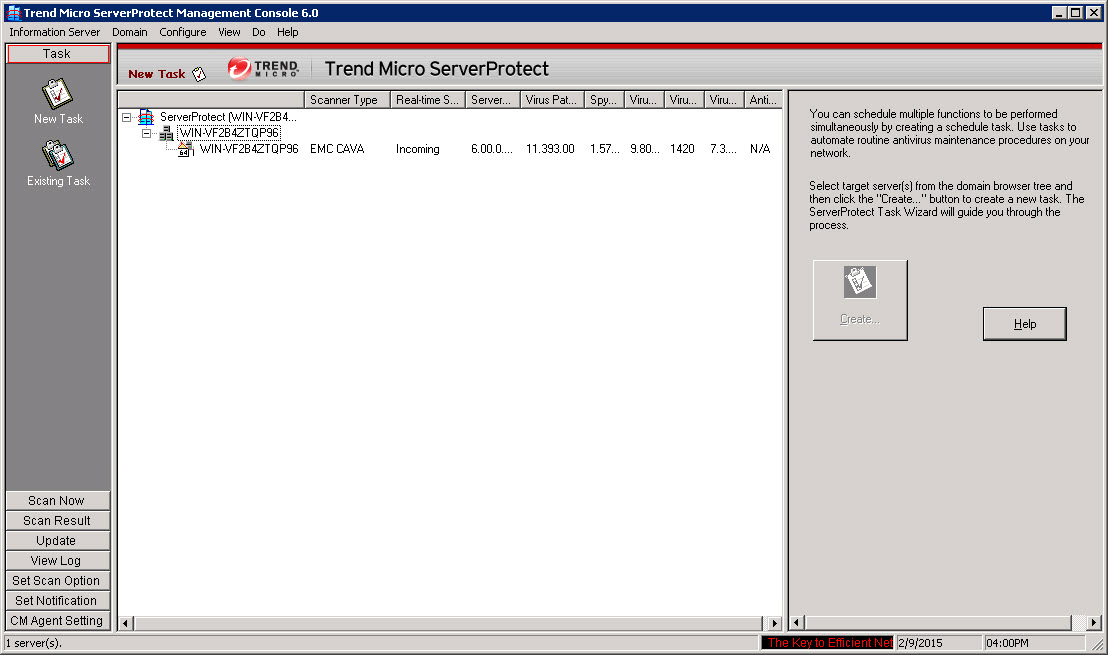This screenshot has height=655, width=1108.
Task: Switch to the Update sidebar section
Action: [x=57, y=541]
